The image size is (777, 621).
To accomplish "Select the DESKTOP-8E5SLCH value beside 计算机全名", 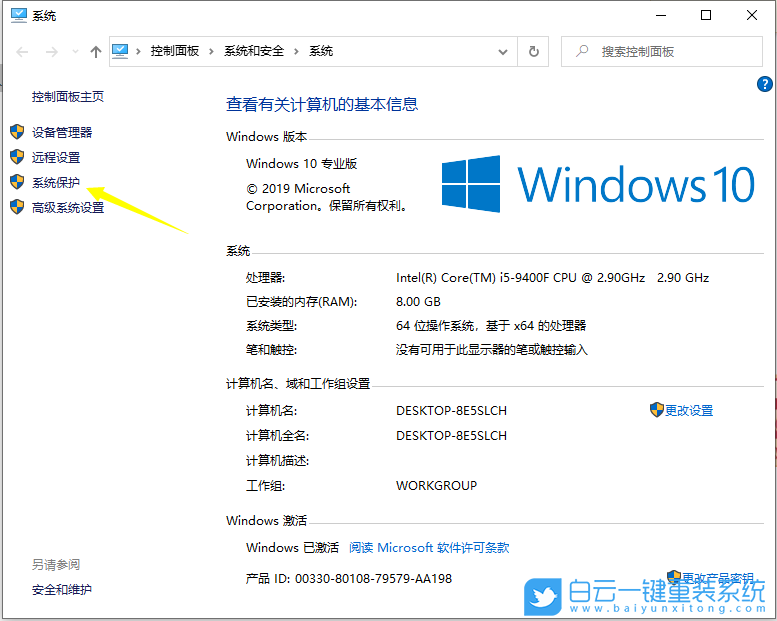I will pos(451,436).
